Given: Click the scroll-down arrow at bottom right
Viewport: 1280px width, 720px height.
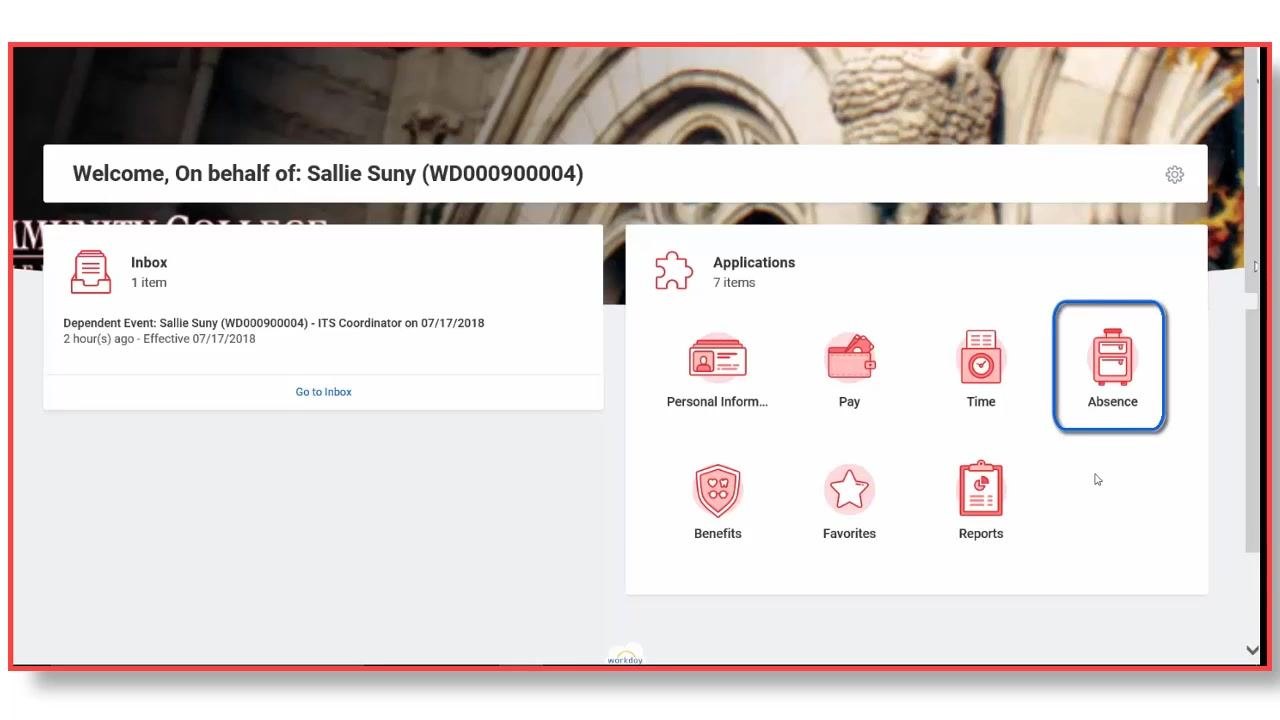Looking at the screenshot, I should click(1252, 650).
